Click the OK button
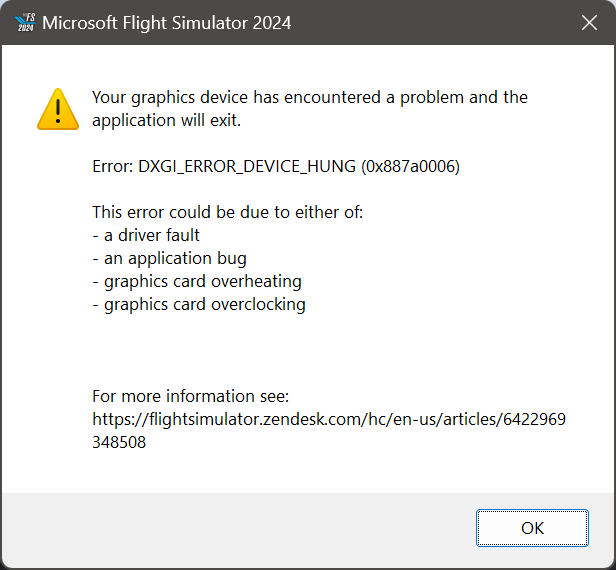Image resolution: width=616 pixels, height=570 pixels. (x=532, y=527)
